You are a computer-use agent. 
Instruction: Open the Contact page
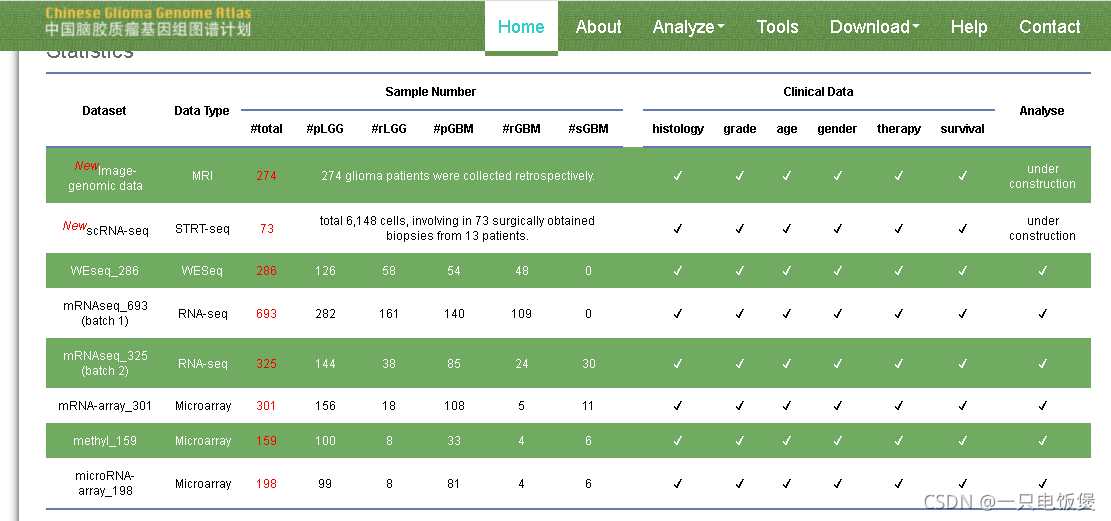point(1049,27)
